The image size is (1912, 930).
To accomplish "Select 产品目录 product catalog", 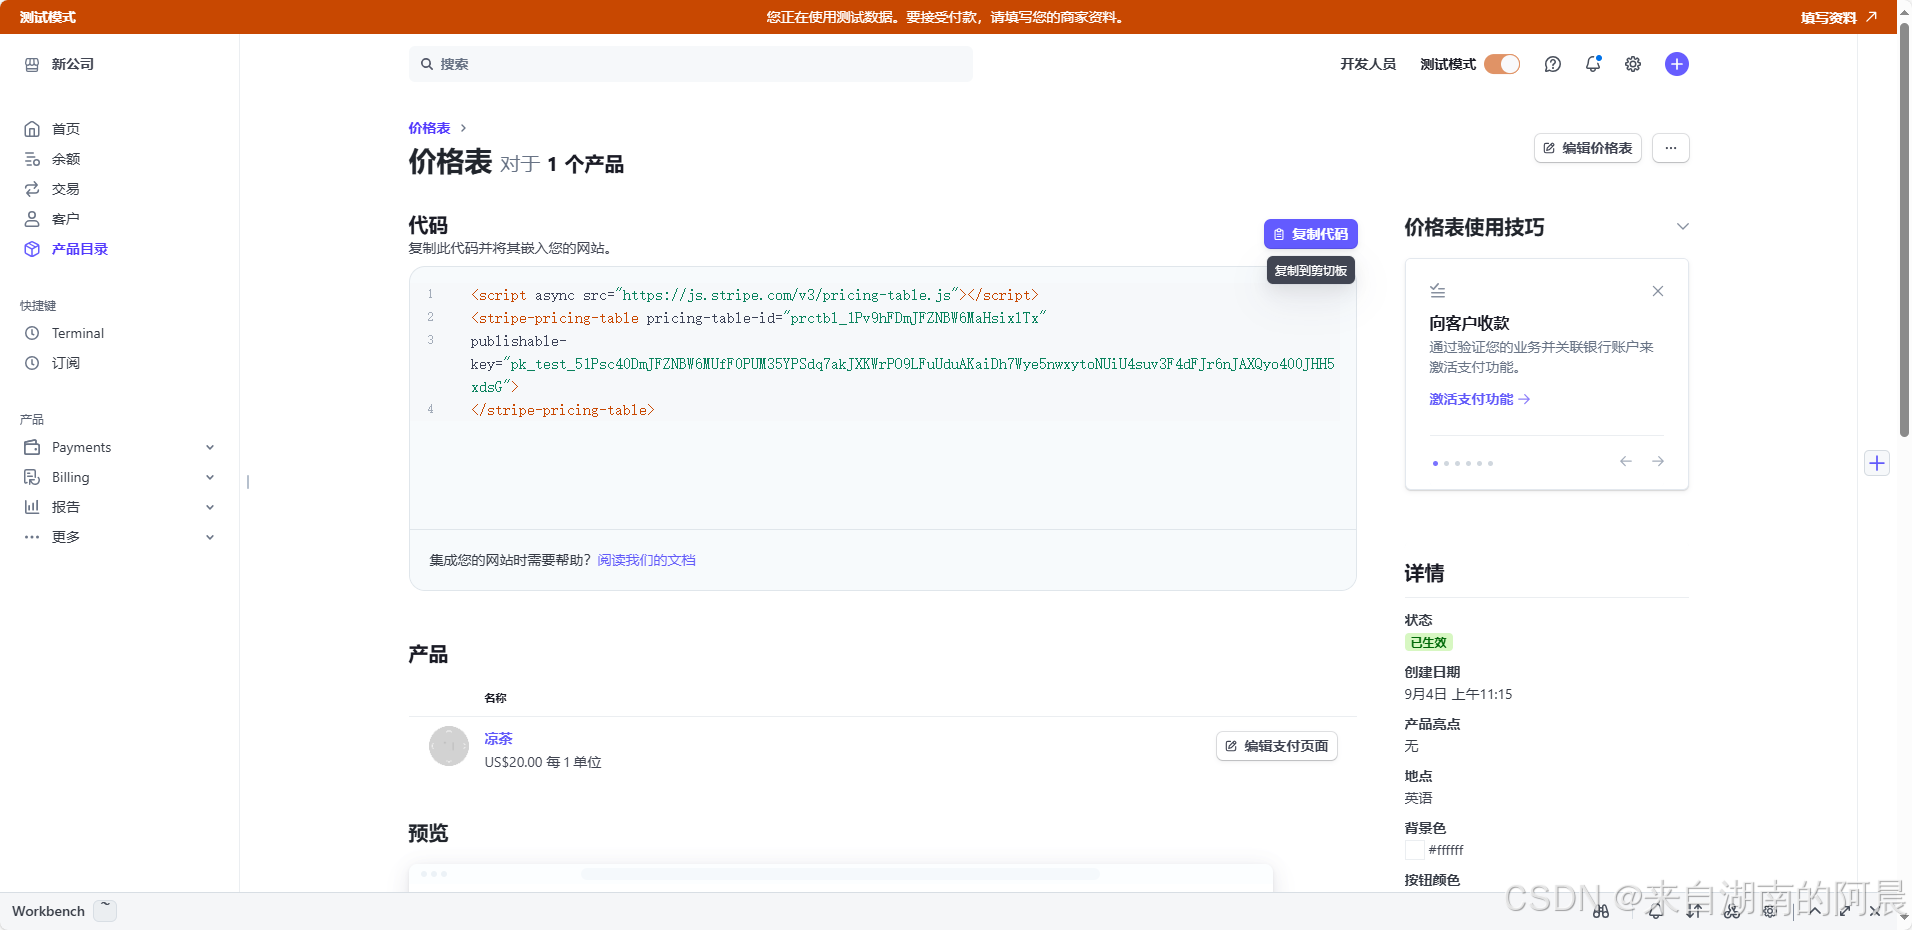I will coord(79,249).
